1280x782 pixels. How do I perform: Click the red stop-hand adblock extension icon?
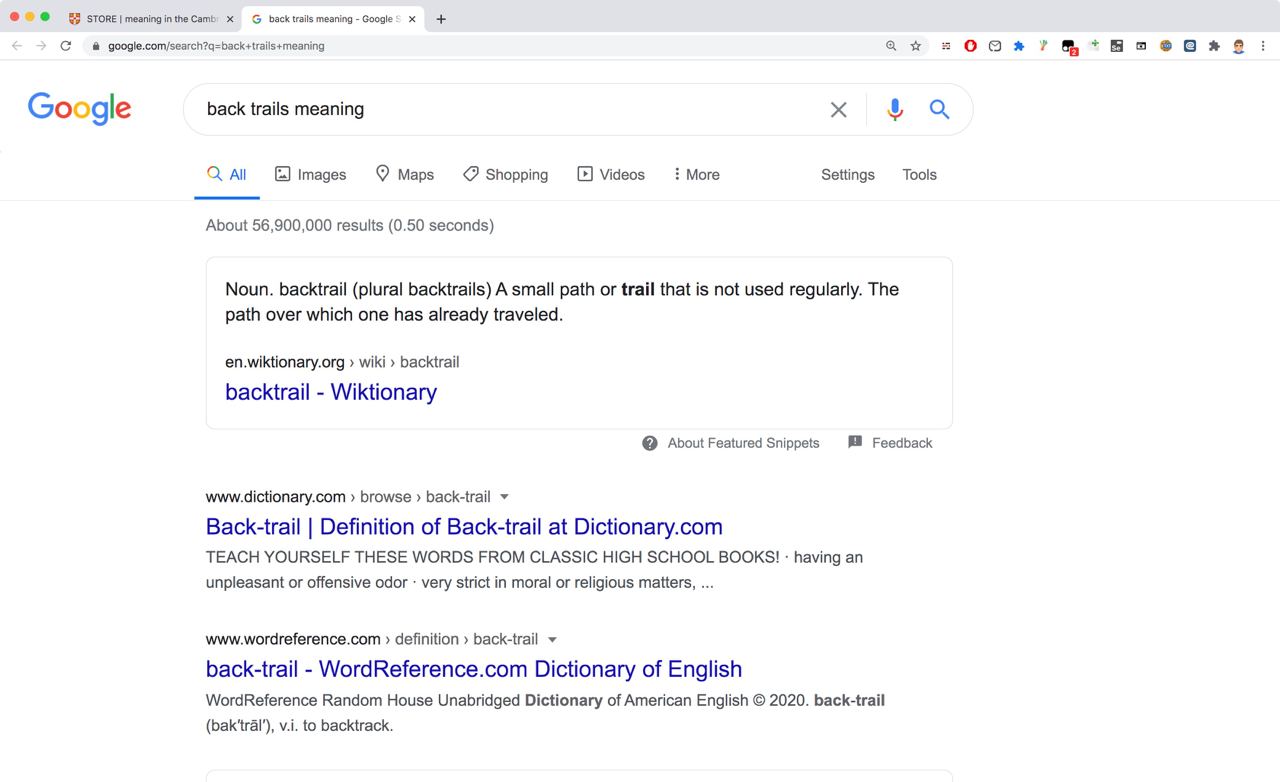coord(970,46)
